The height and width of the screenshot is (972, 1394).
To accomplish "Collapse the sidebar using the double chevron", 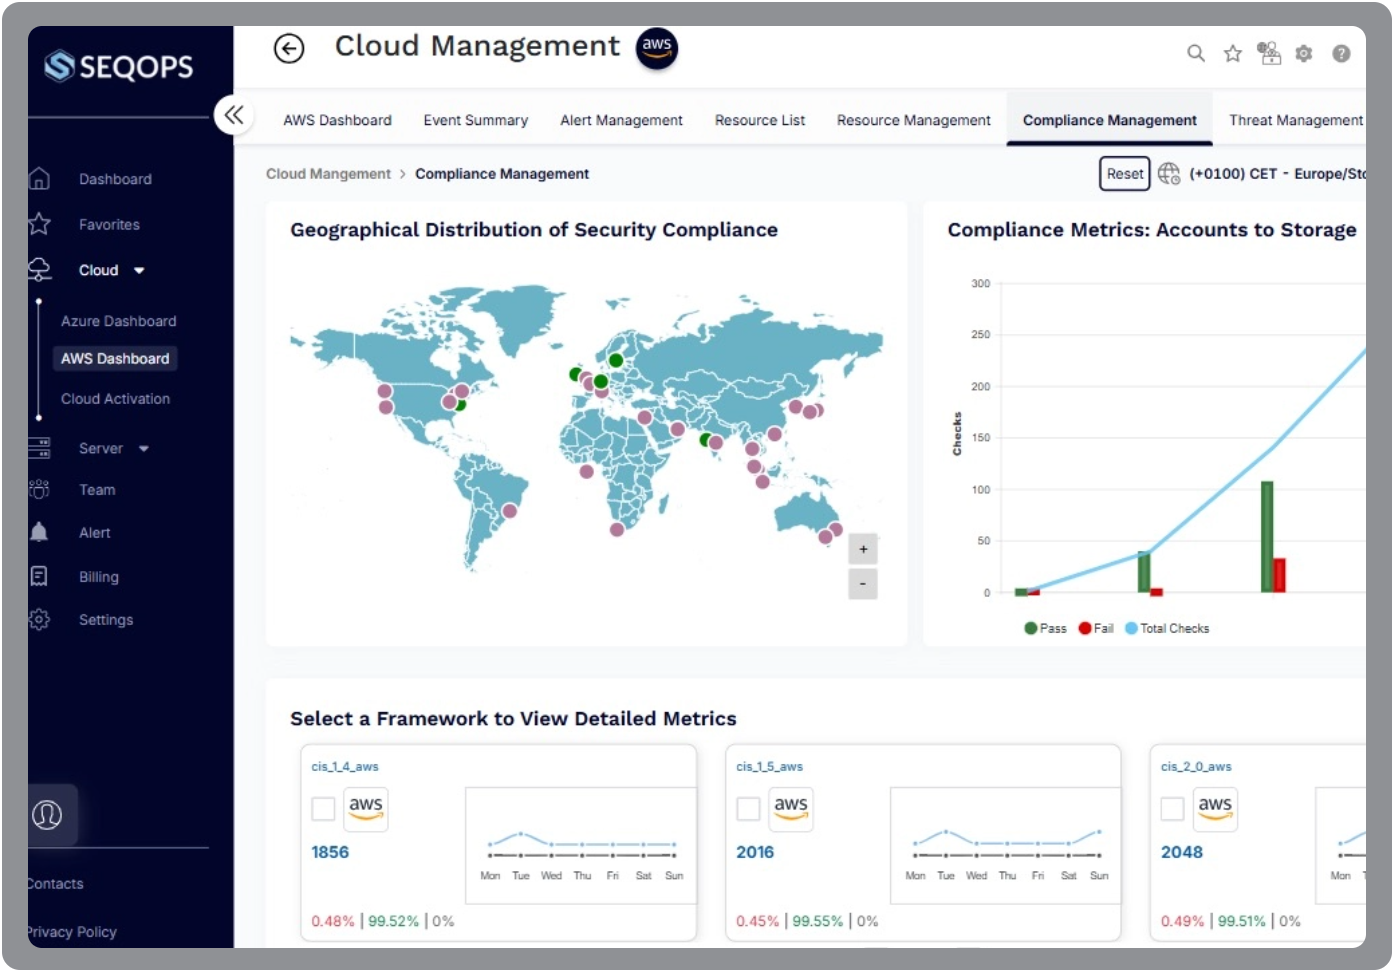I will tap(233, 115).
